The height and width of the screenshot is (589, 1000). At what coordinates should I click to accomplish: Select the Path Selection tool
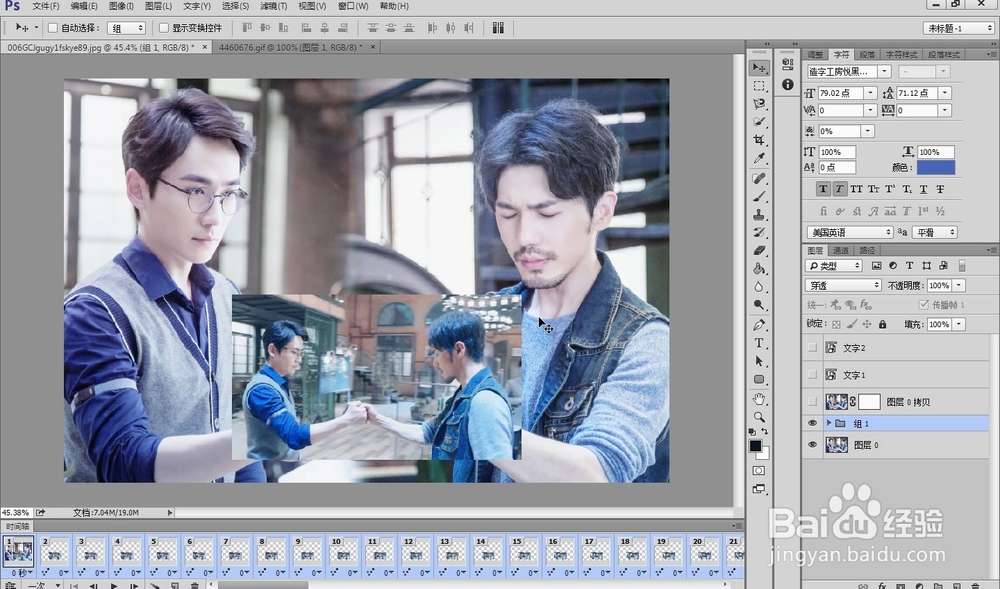tap(759, 361)
